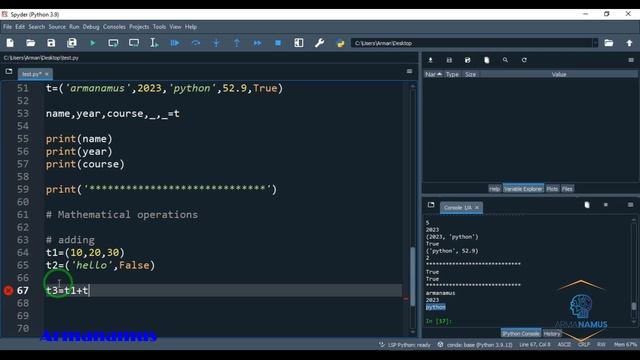
Task: Open editor pane options menu
Action: (x=409, y=71)
